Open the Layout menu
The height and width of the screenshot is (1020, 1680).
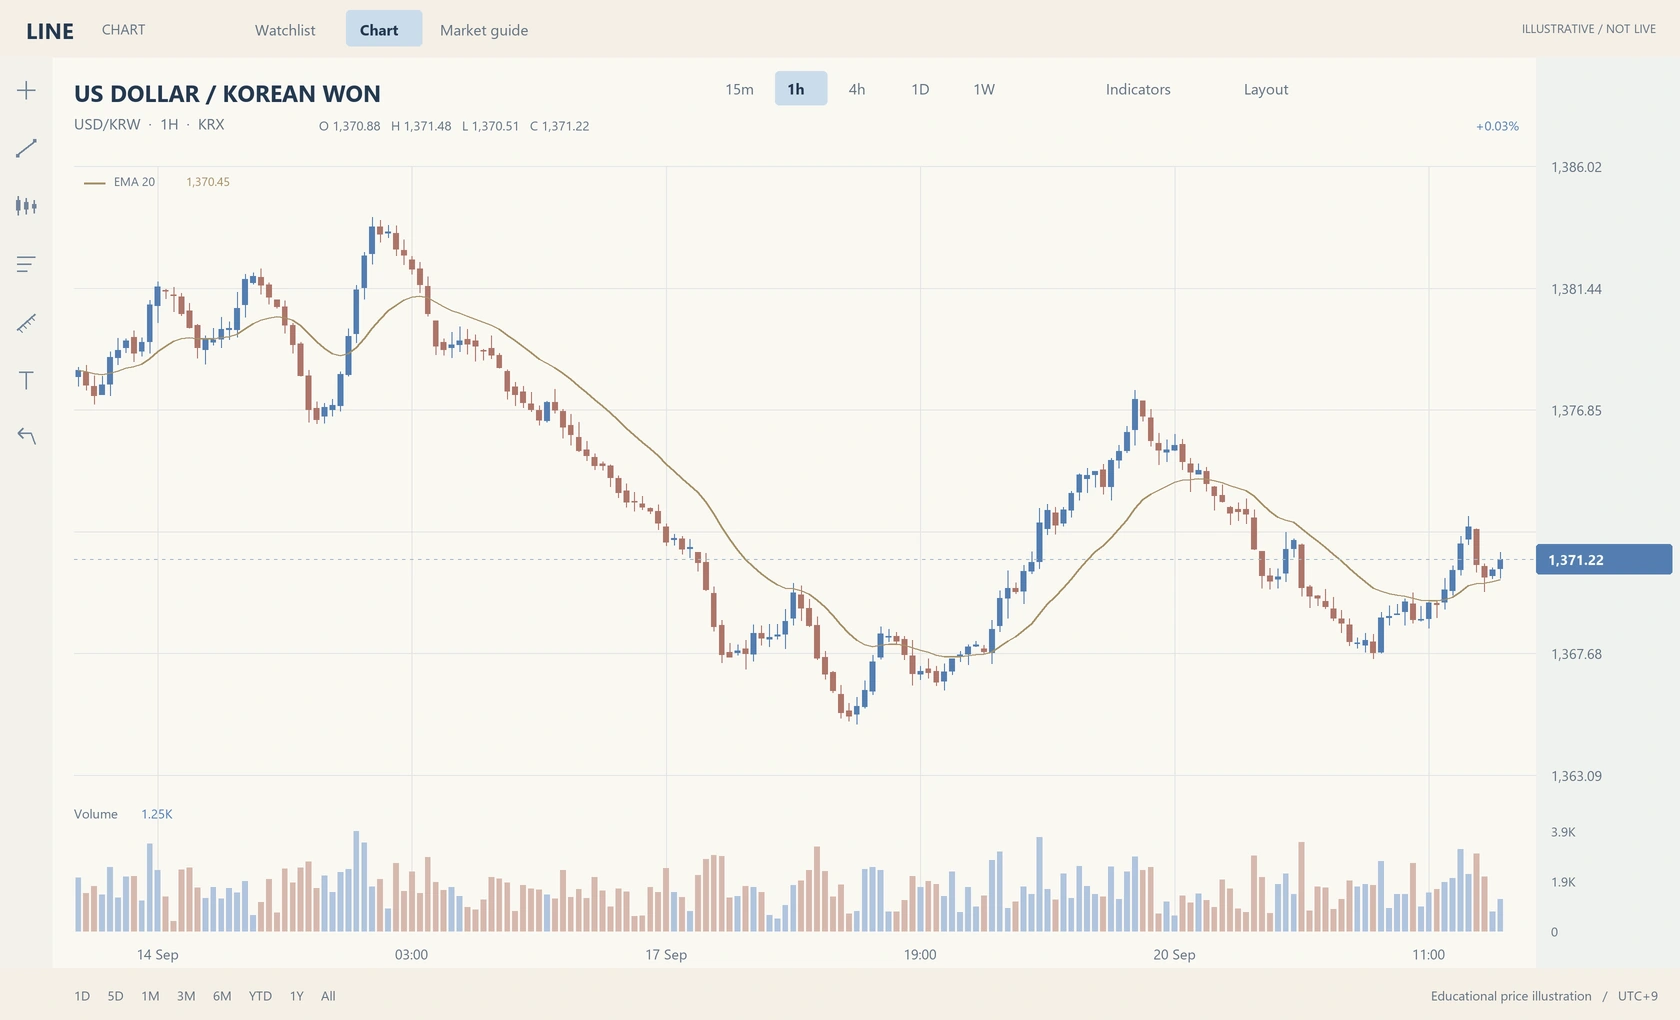(x=1266, y=89)
